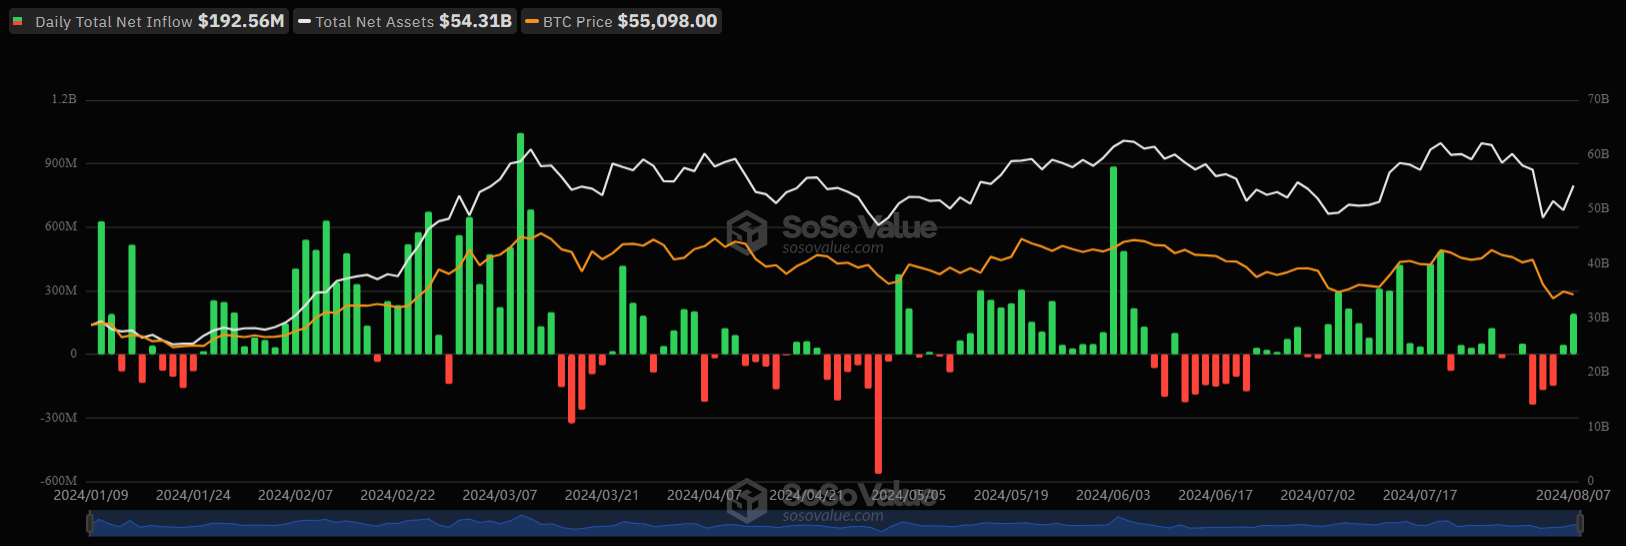Click the blue mini-chart range slider track
Viewport: 1626px width, 546px height.
click(x=600, y=523)
